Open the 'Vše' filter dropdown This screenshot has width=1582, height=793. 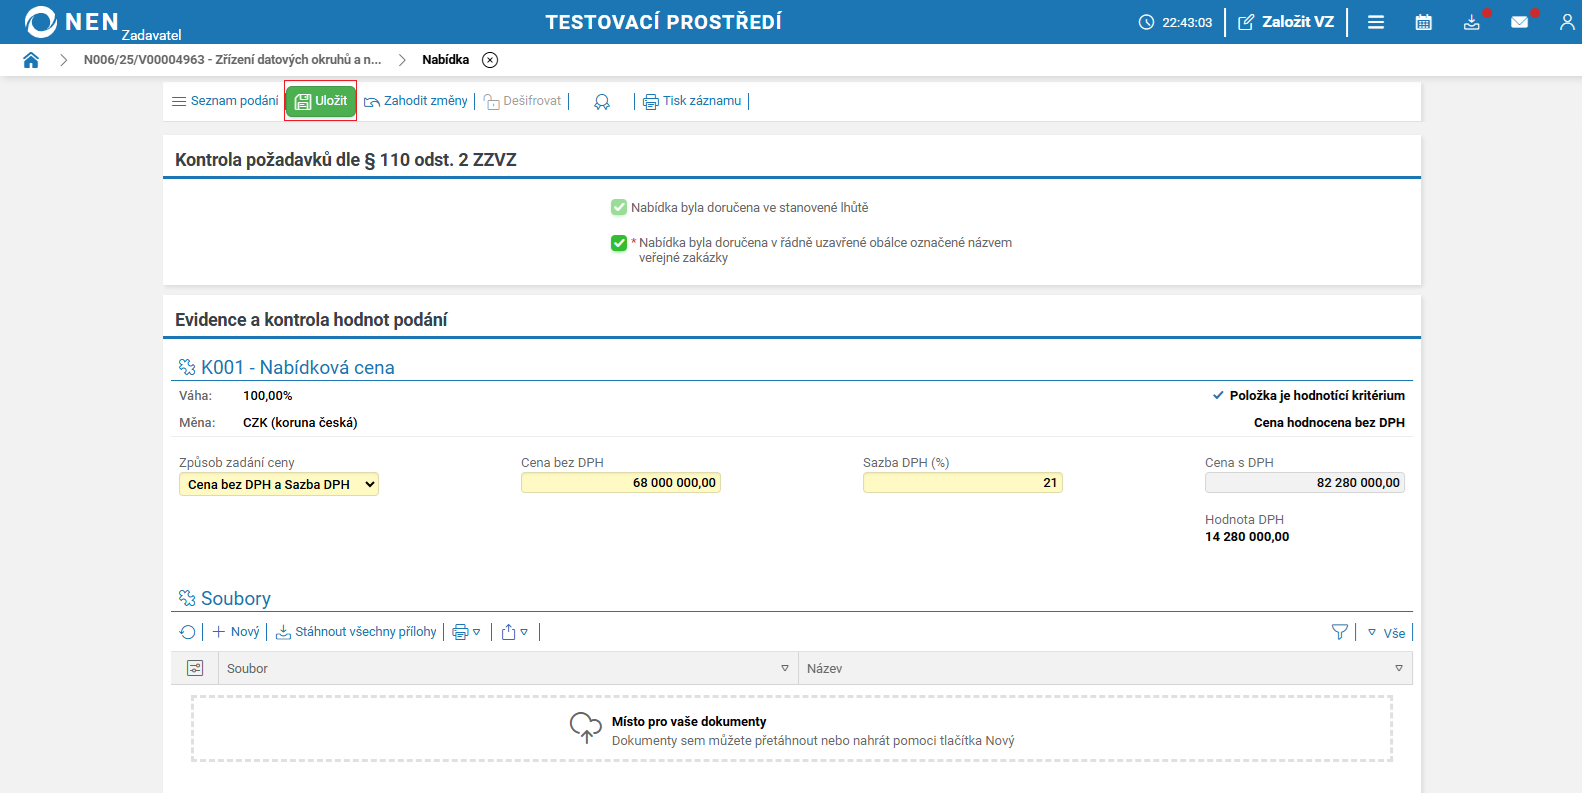coord(1386,632)
